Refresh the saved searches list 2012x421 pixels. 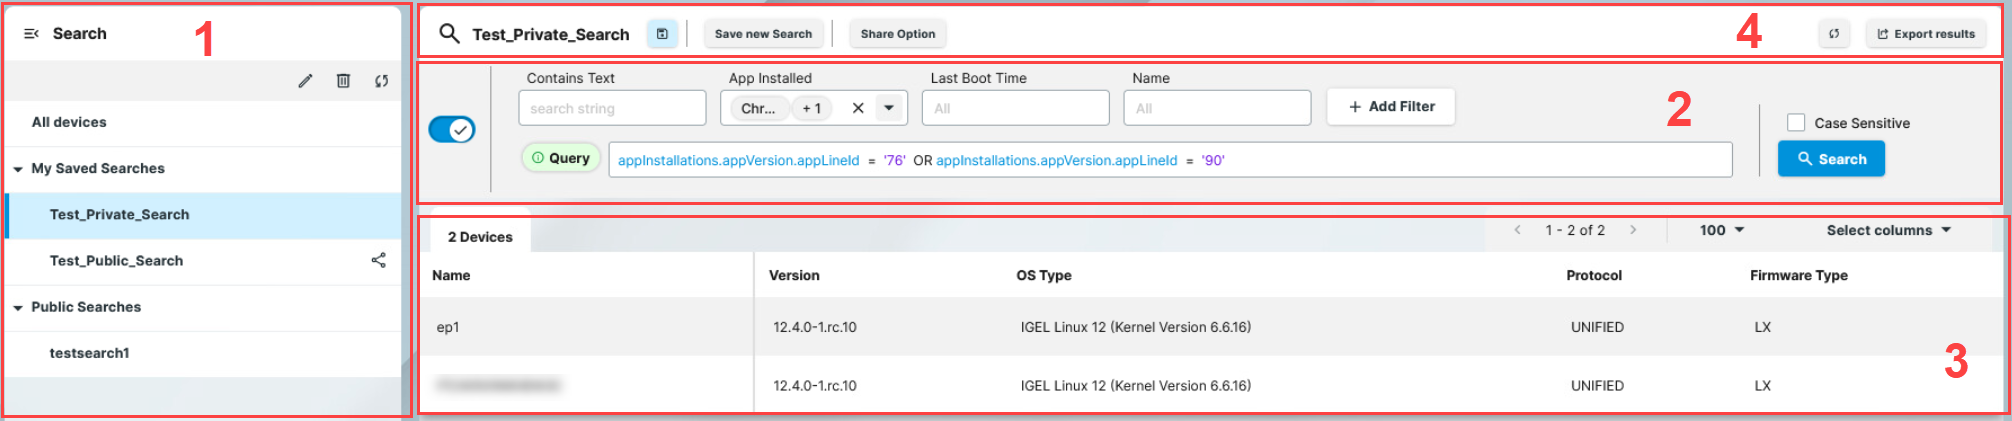(381, 81)
